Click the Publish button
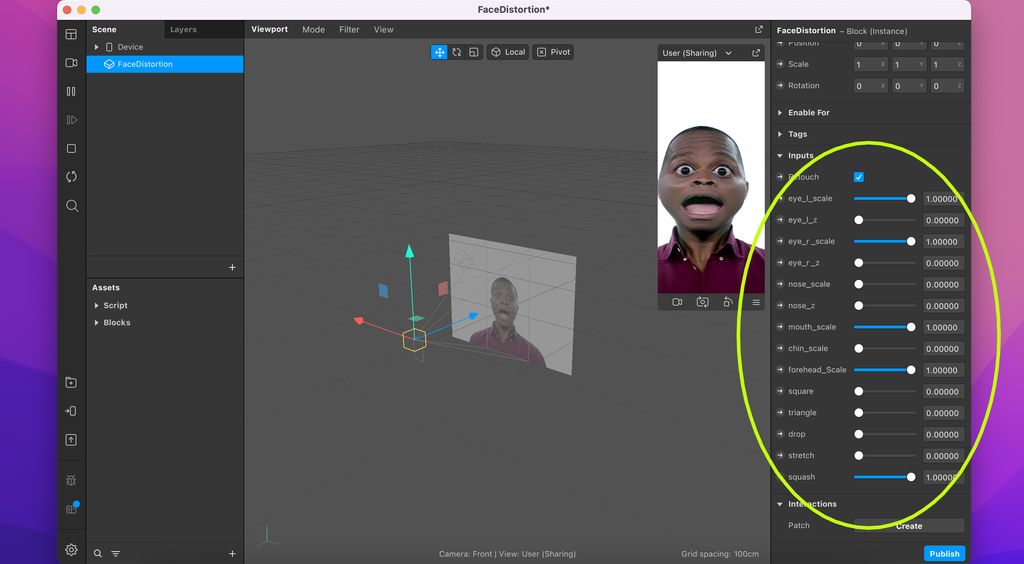Screen dimensions: 1024x564 944,554
